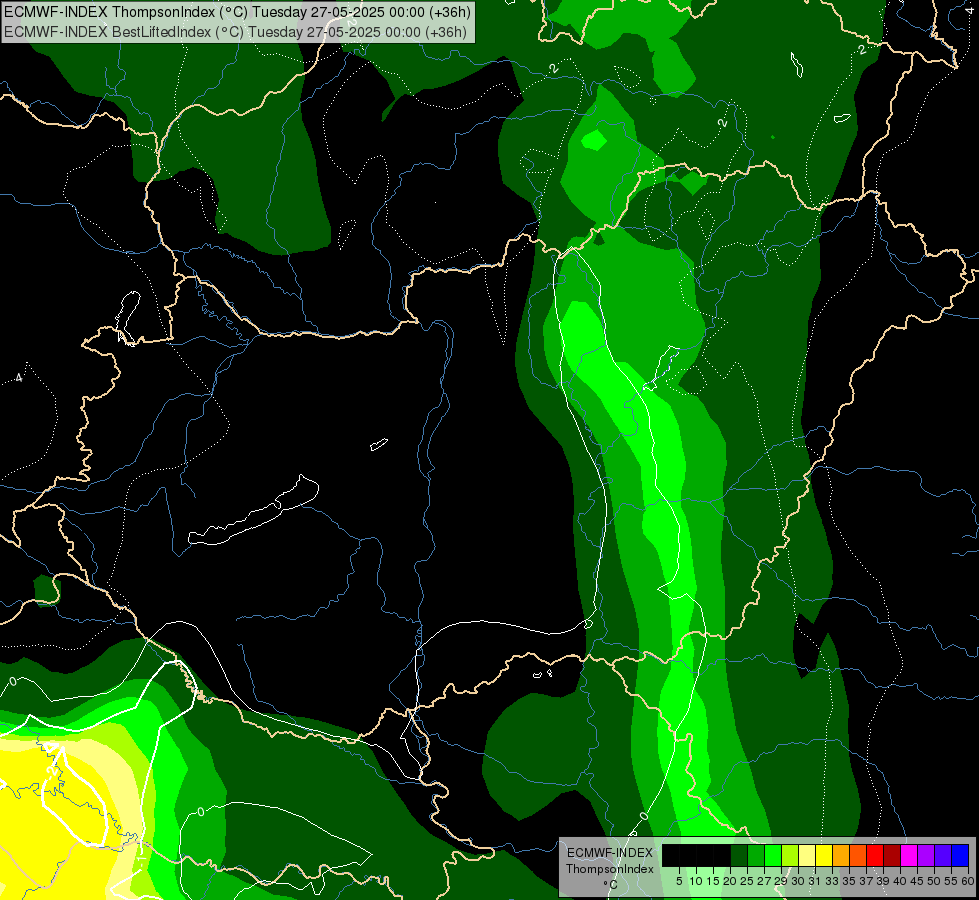Screen dimensions: 979x900
Task: Click the legend tick label 29
Action: (781, 881)
